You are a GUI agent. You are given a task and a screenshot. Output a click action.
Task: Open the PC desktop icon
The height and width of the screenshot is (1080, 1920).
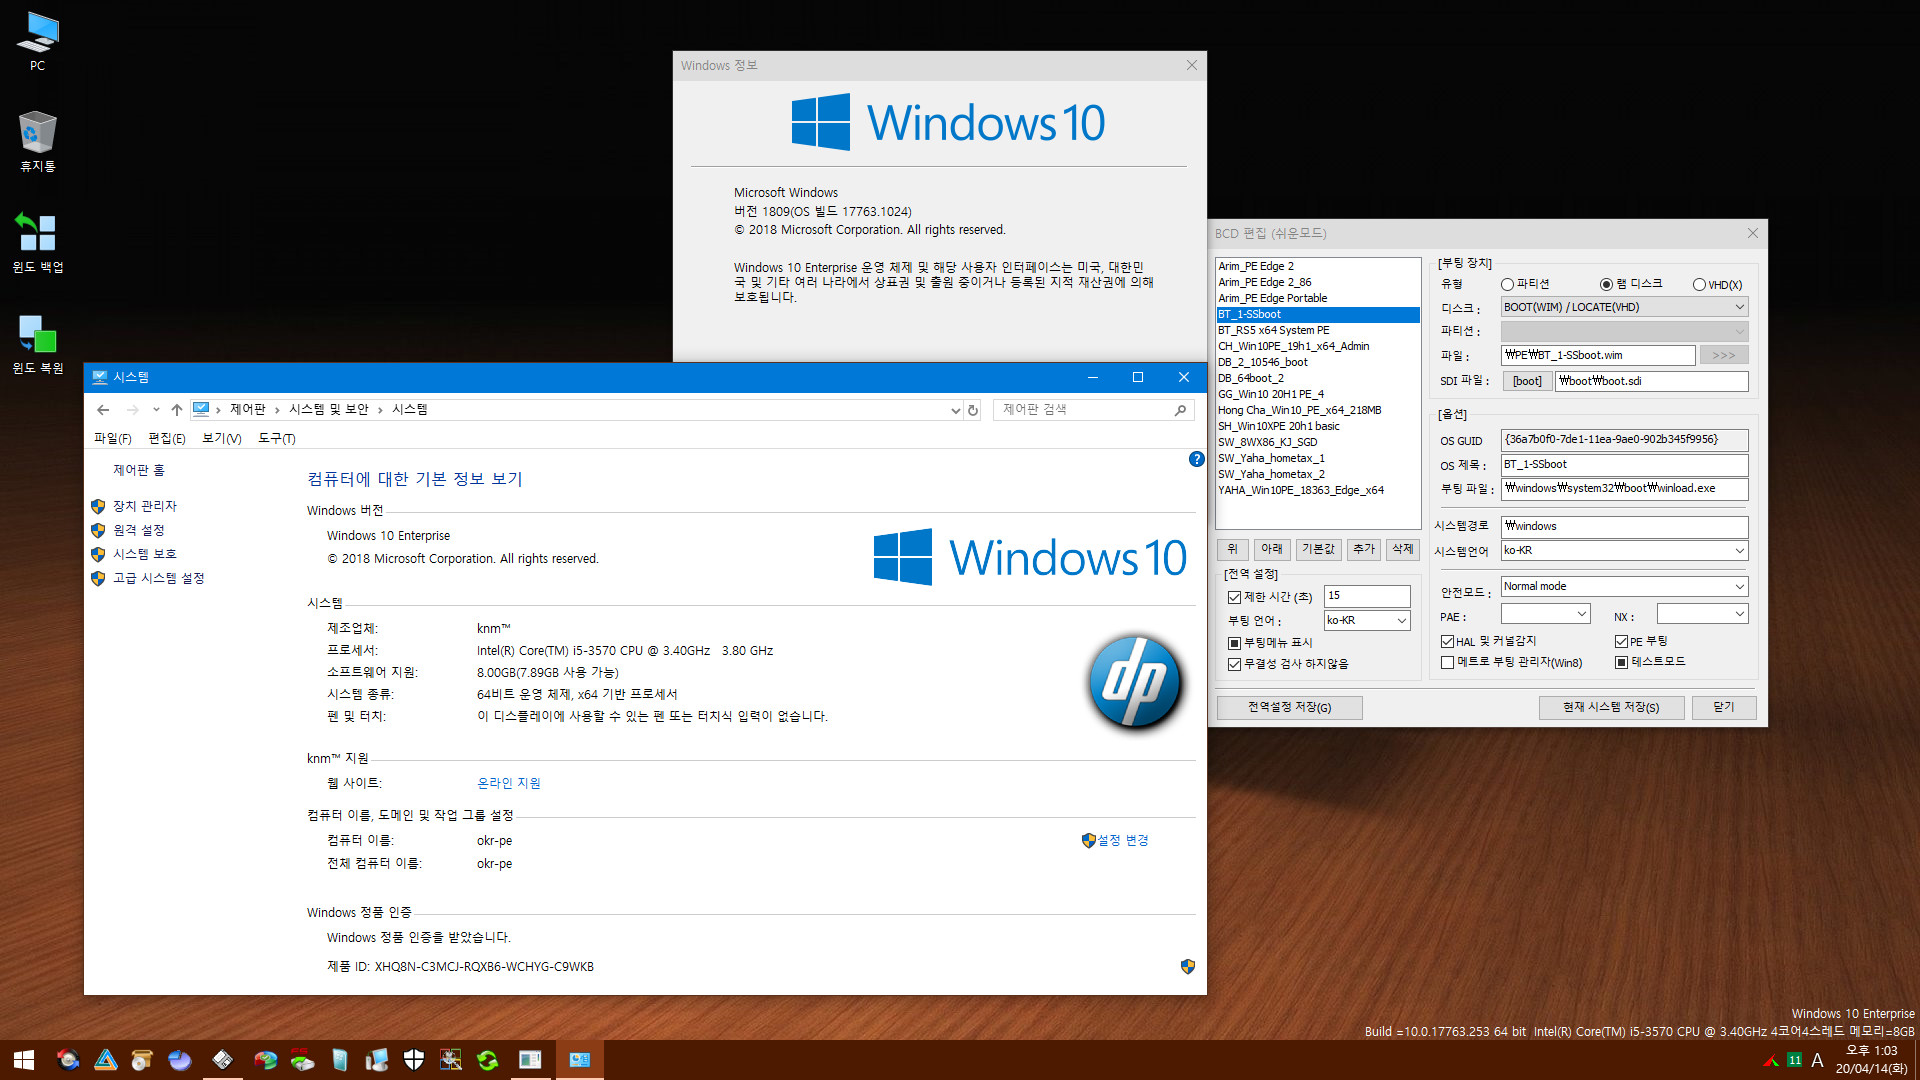37,42
